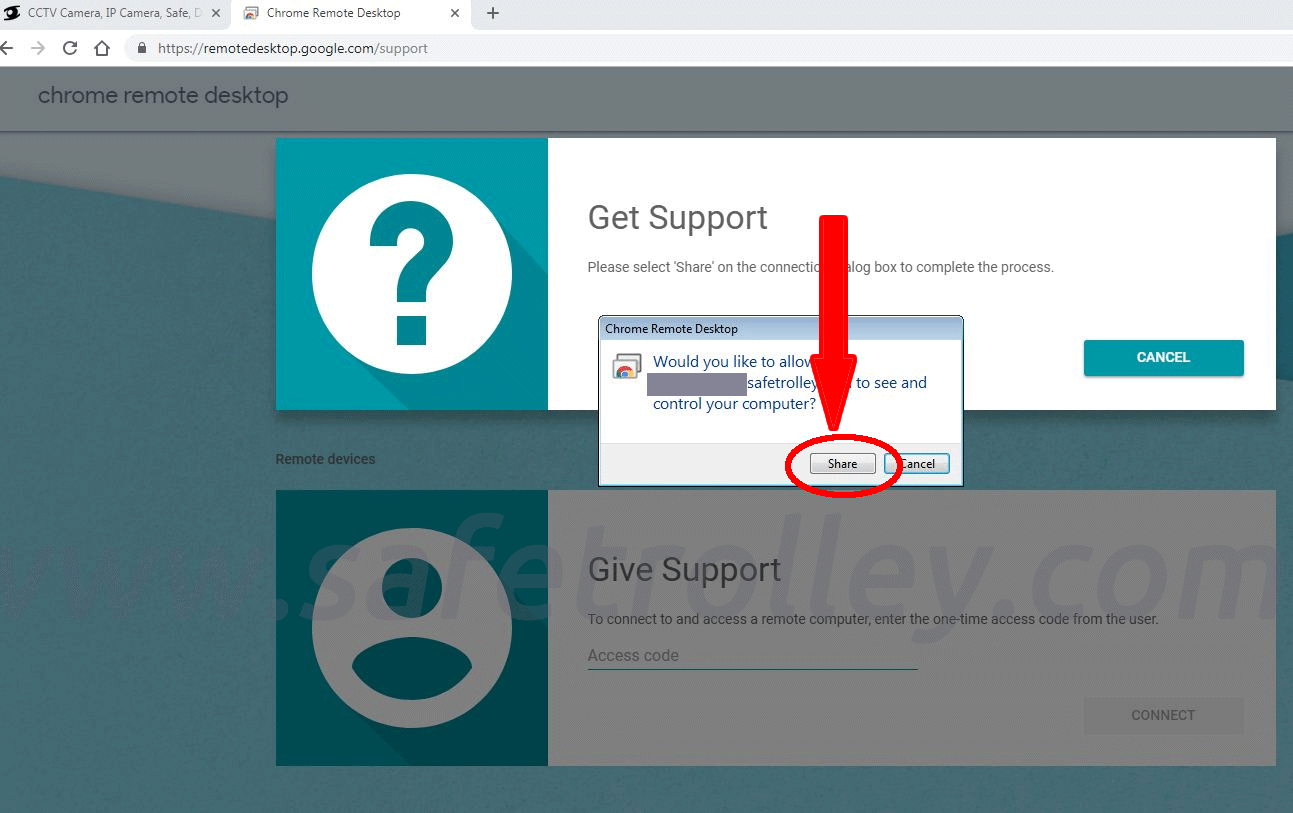
Task: Click the 'chrome remote desktop' header title
Action: [163, 96]
